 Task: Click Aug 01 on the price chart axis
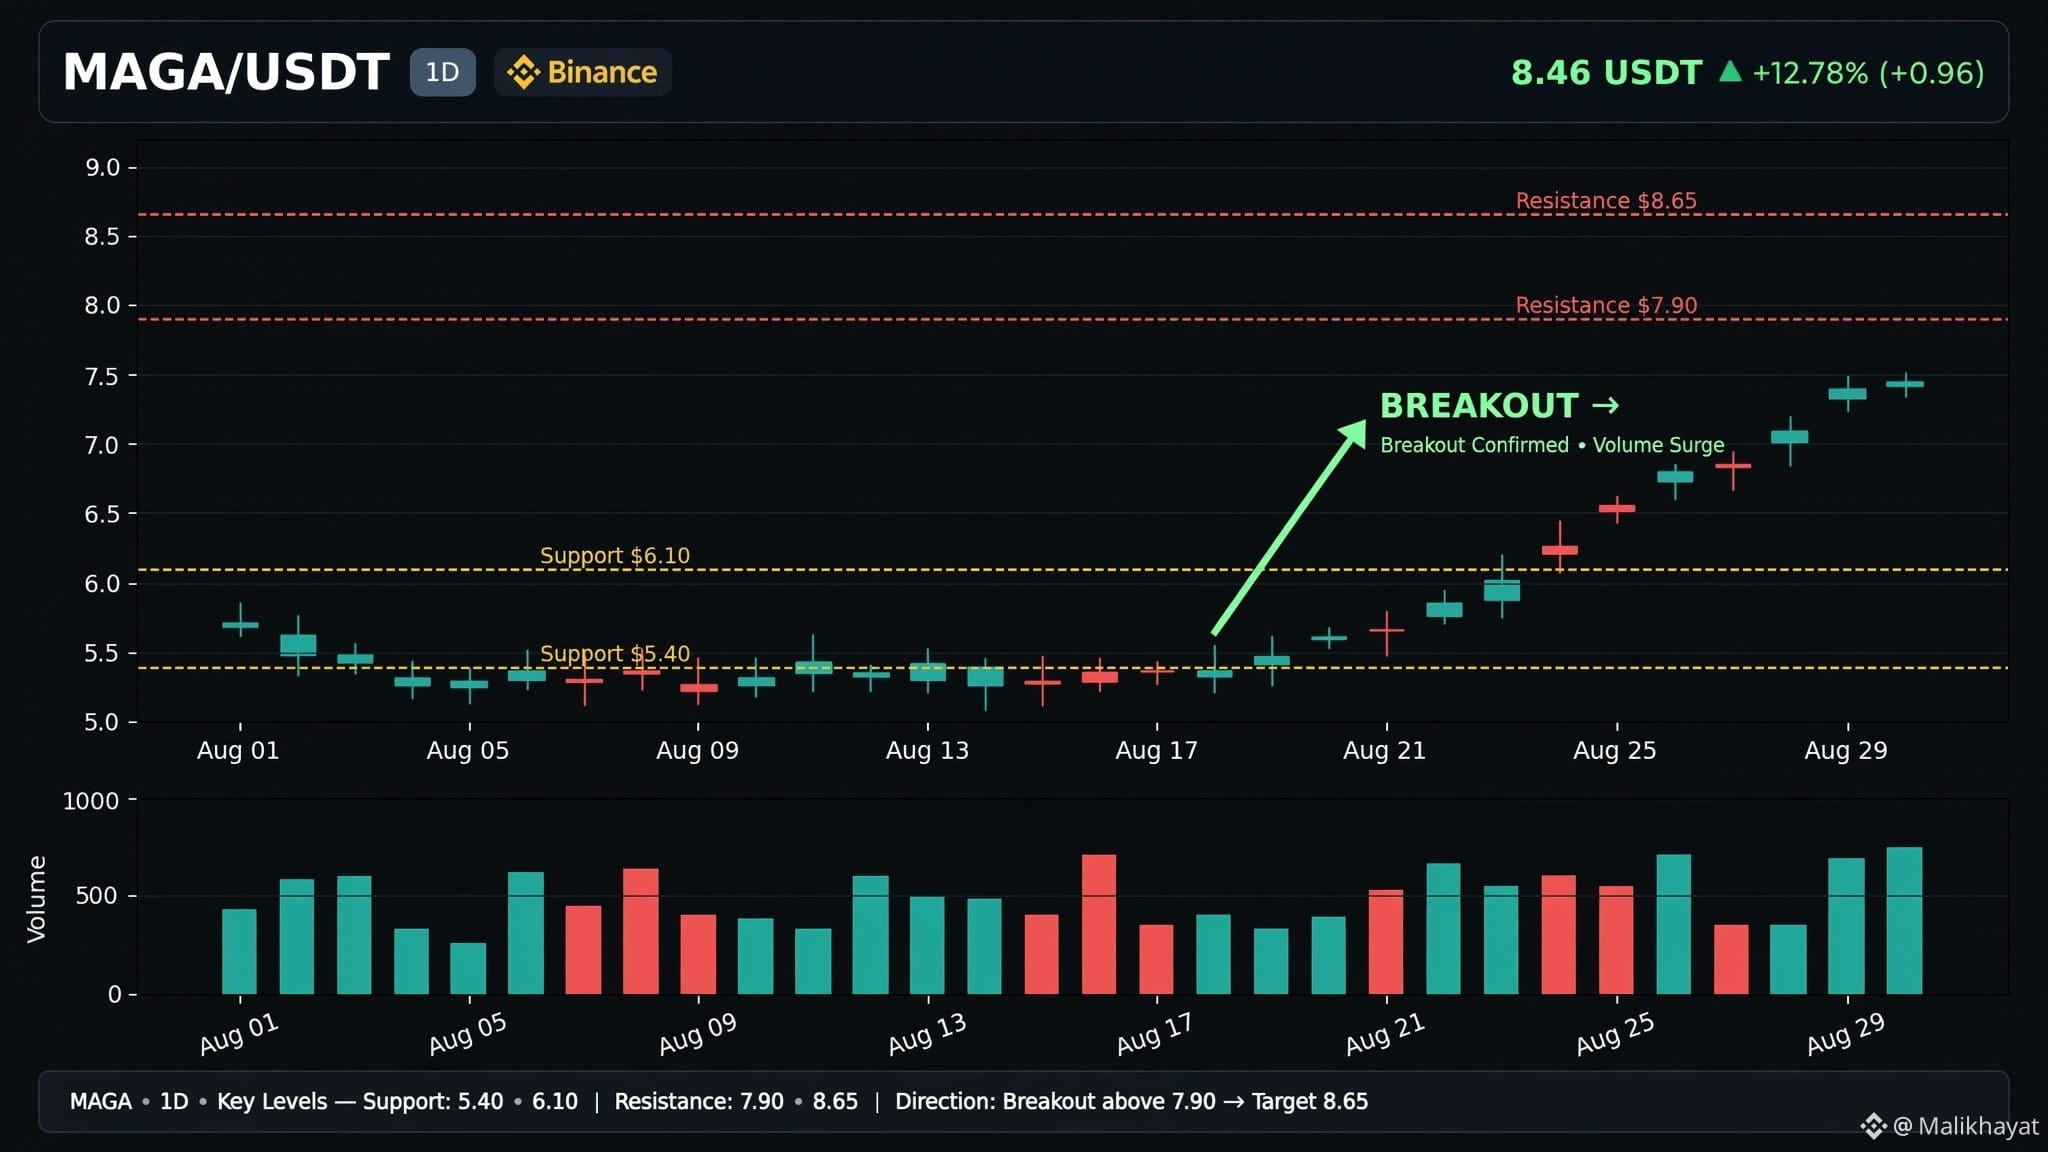point(238,750)
